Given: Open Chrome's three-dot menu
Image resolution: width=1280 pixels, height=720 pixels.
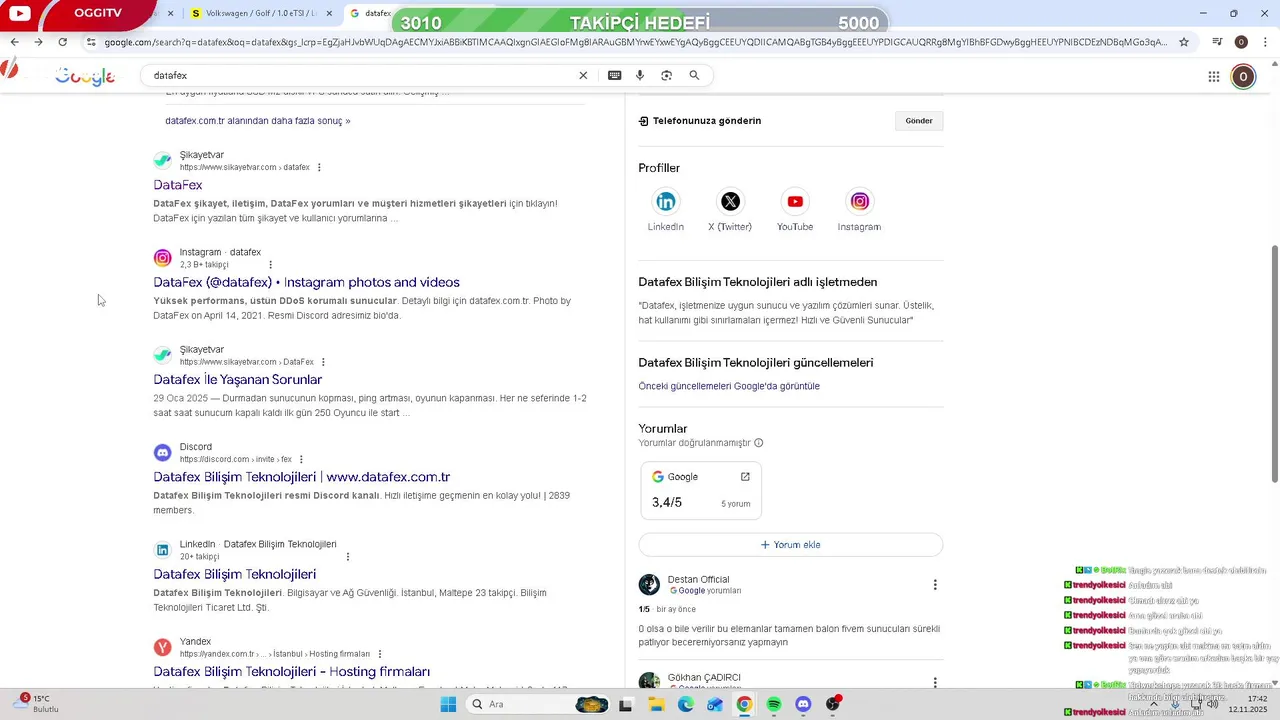Looking at the screenshot, I should (x=1265, y=42).
